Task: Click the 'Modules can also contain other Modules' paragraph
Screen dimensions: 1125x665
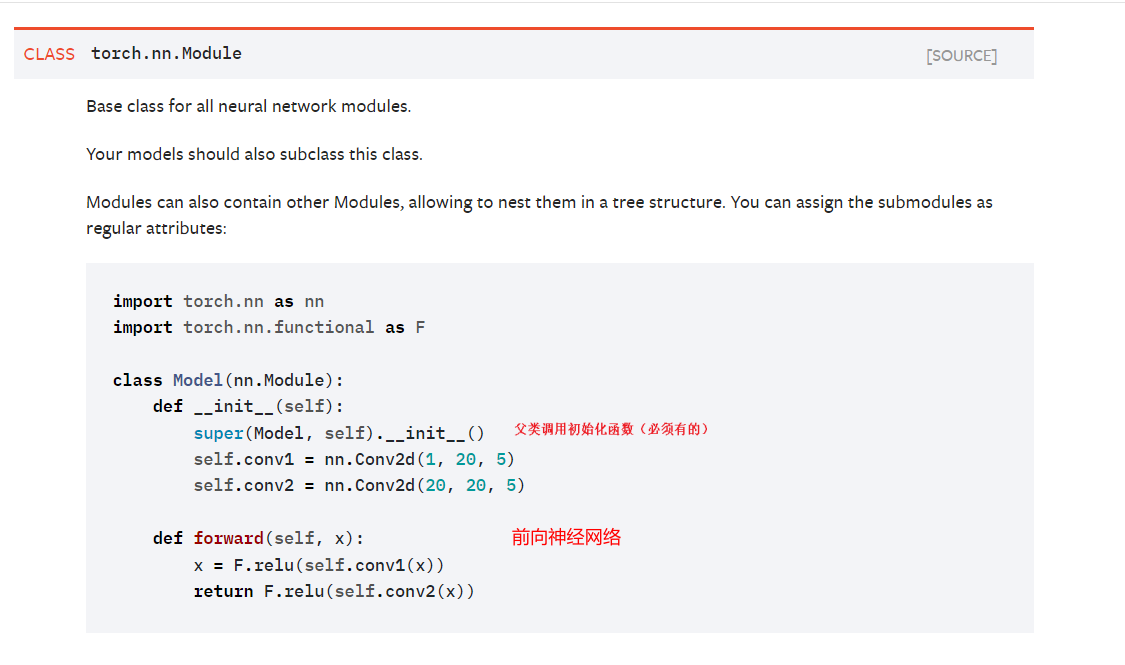Action: [x=538, y=202]
